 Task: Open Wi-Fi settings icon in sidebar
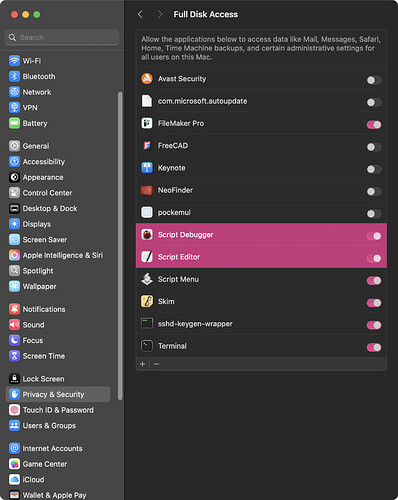point(14,61)
